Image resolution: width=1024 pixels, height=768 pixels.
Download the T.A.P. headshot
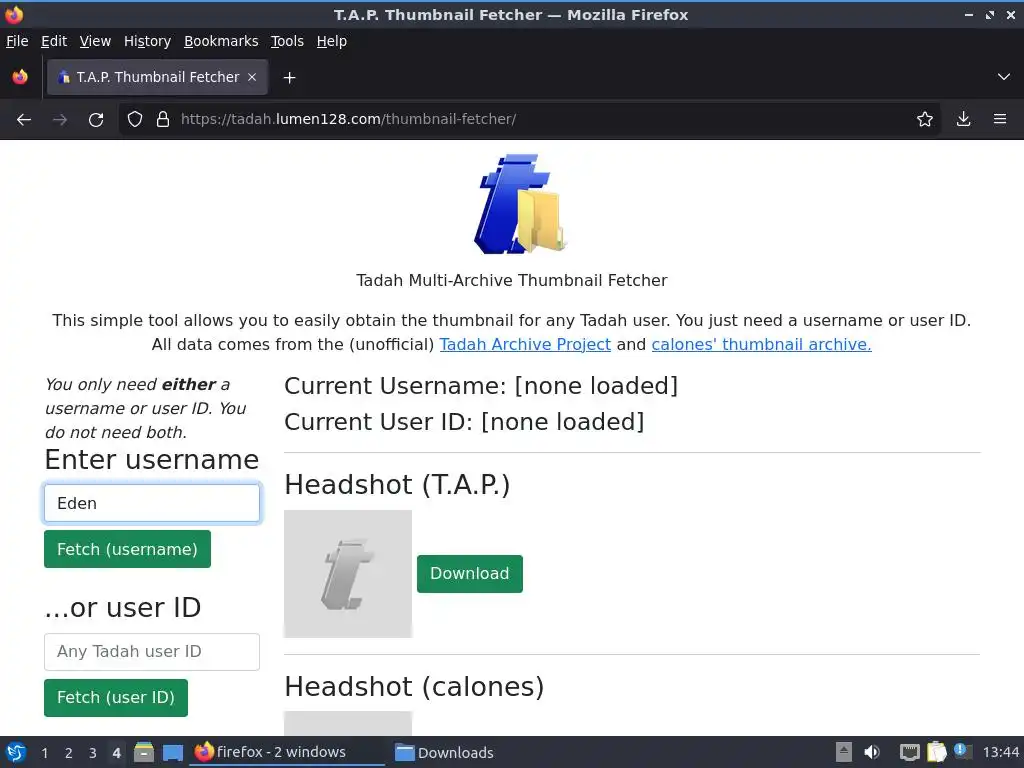click(x=470, y=573)
